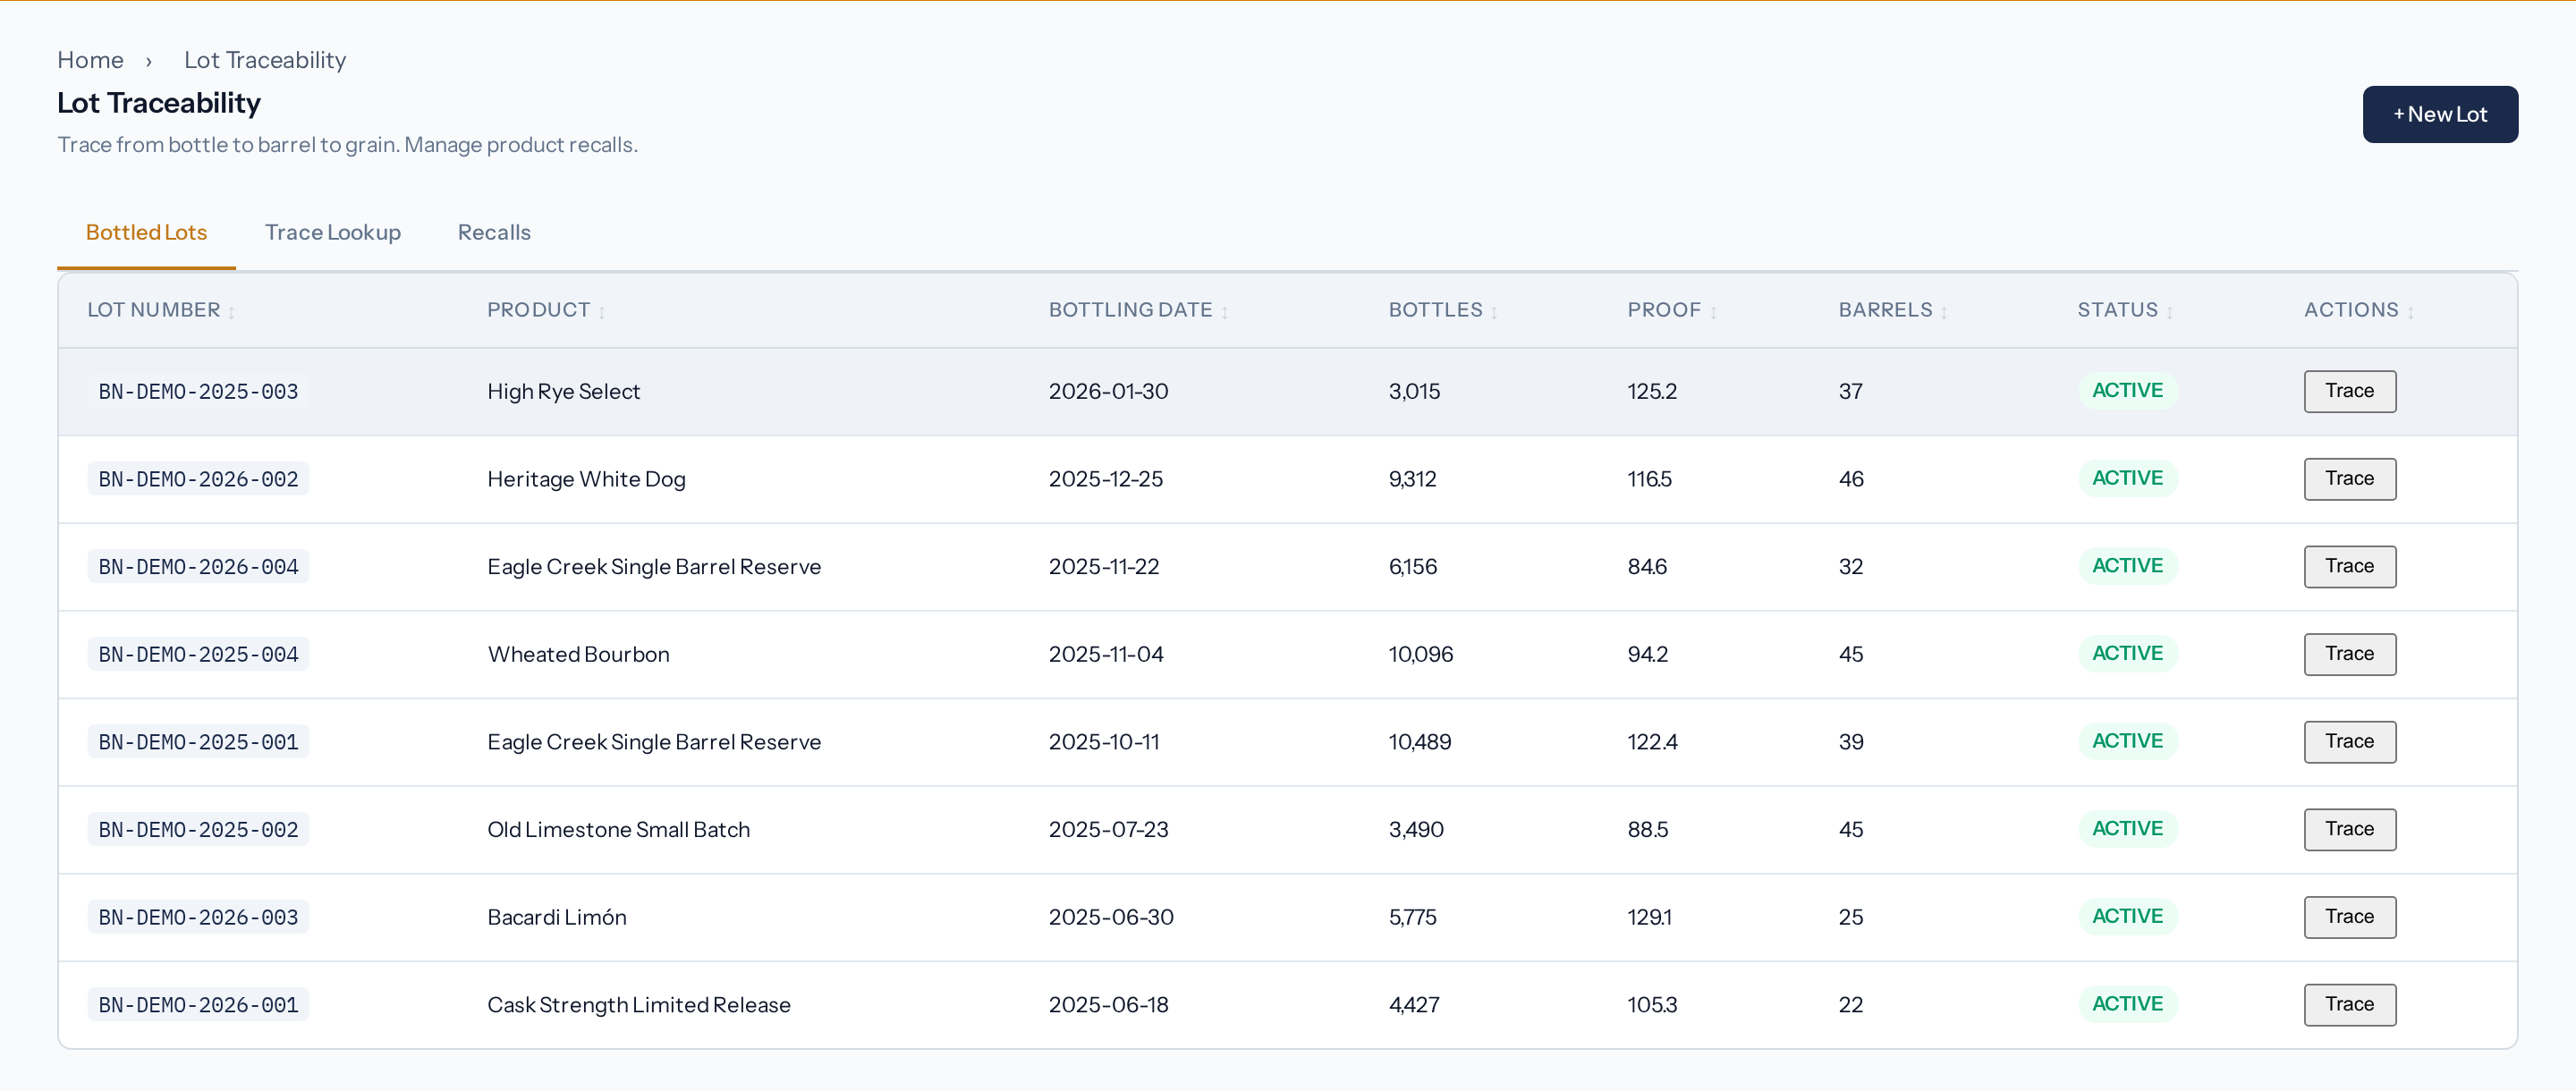Trace the Heritage White Dog lot
Viewport: 2576px width, 1091px height.
(x=2349, y=479)
